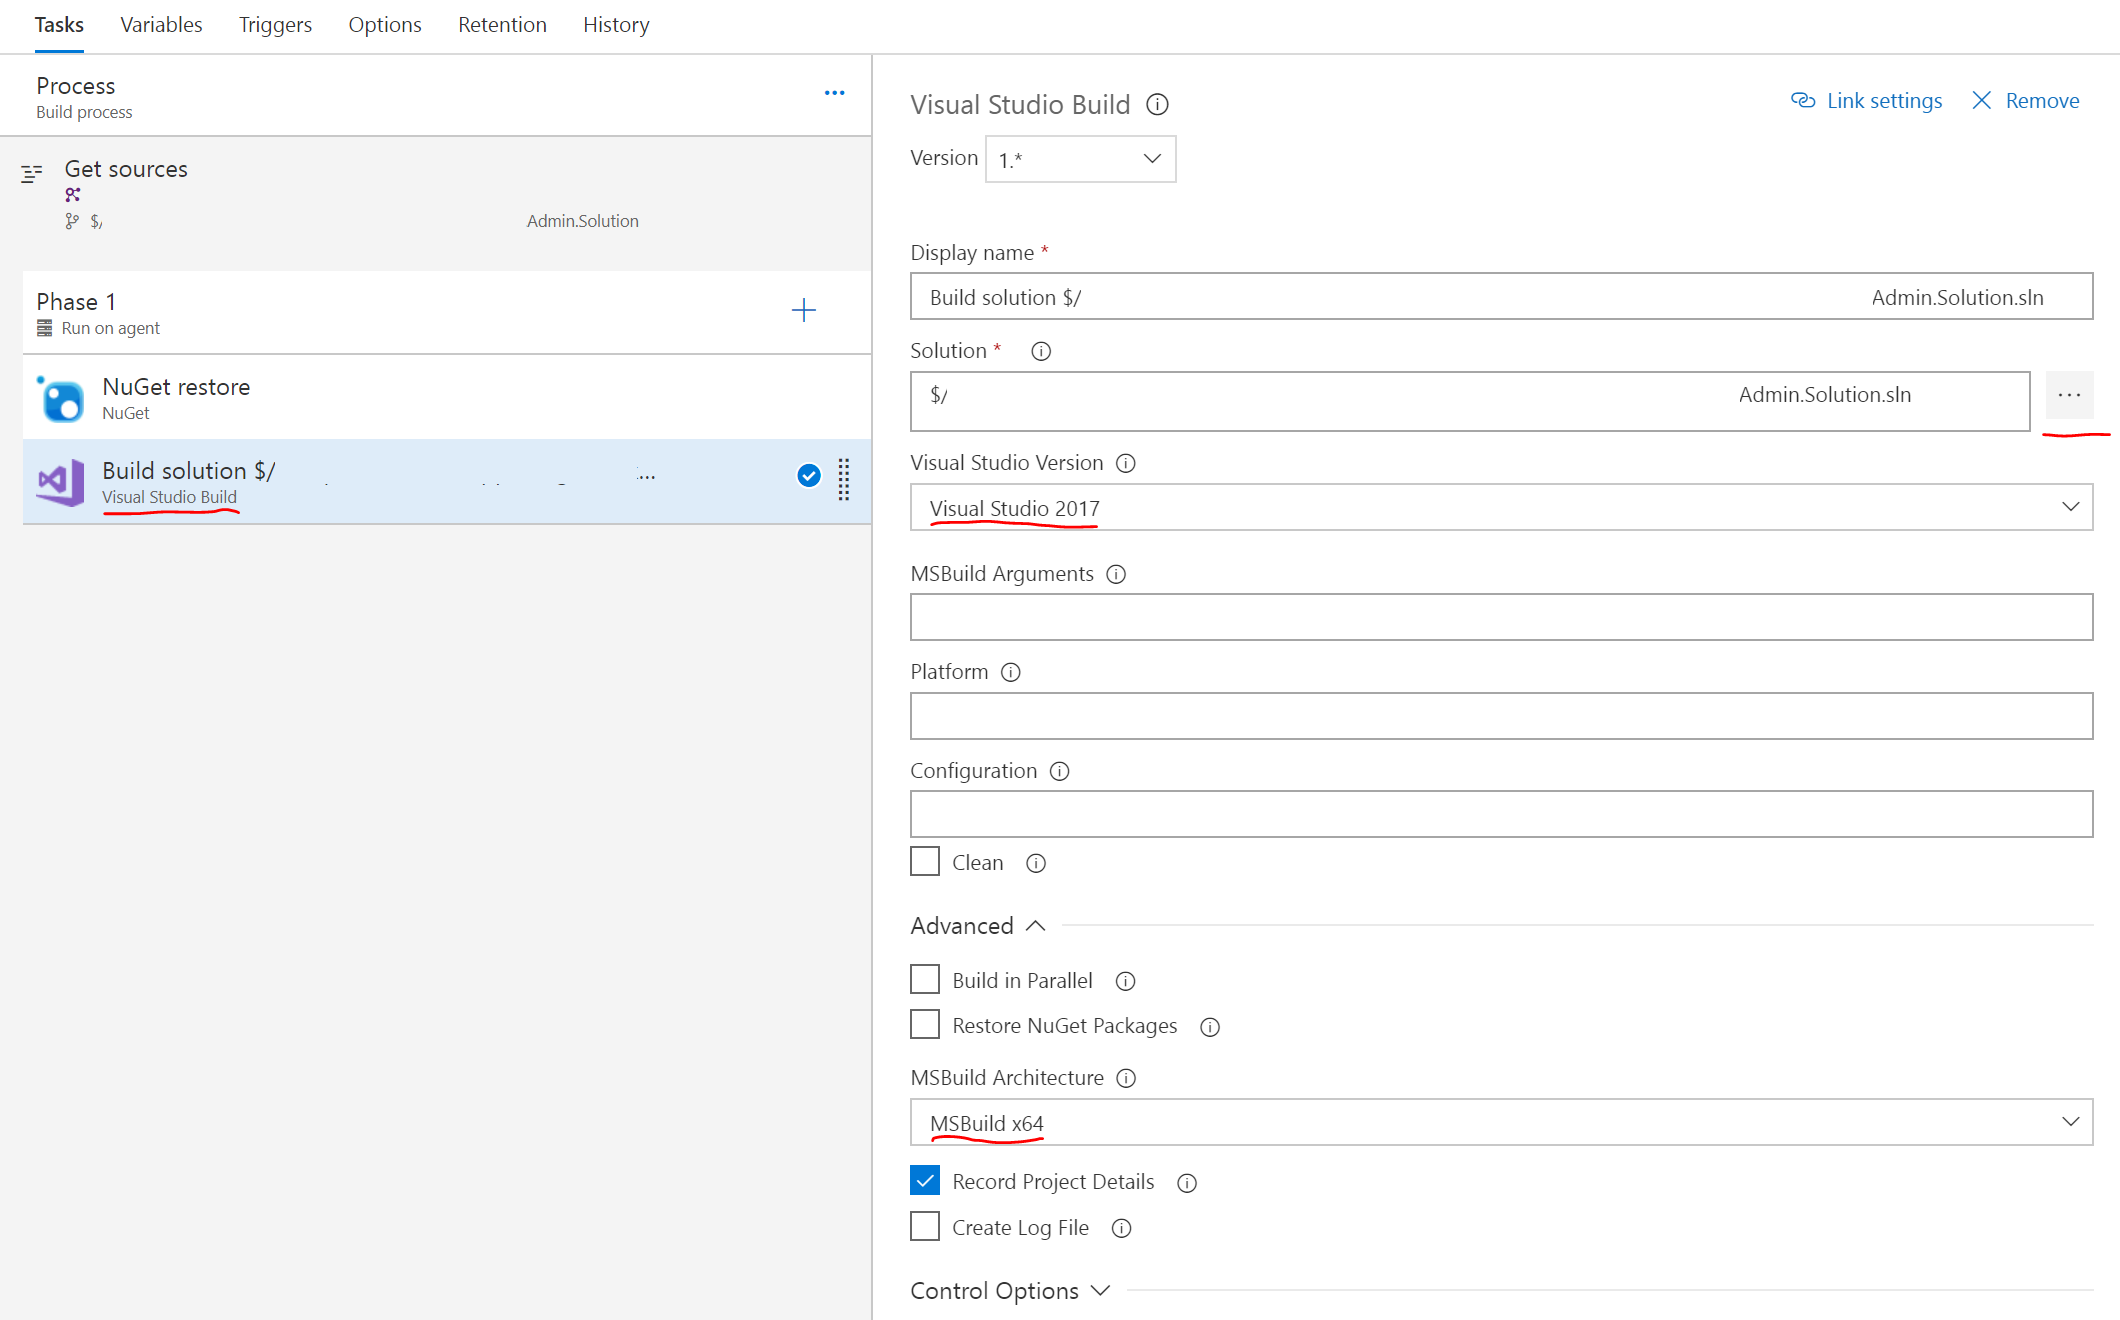The height and width of the screenshot is (1320, 2120).
Task: Click info icon next to Visual Studio Build title
Action: click(x=1157, y=104)
